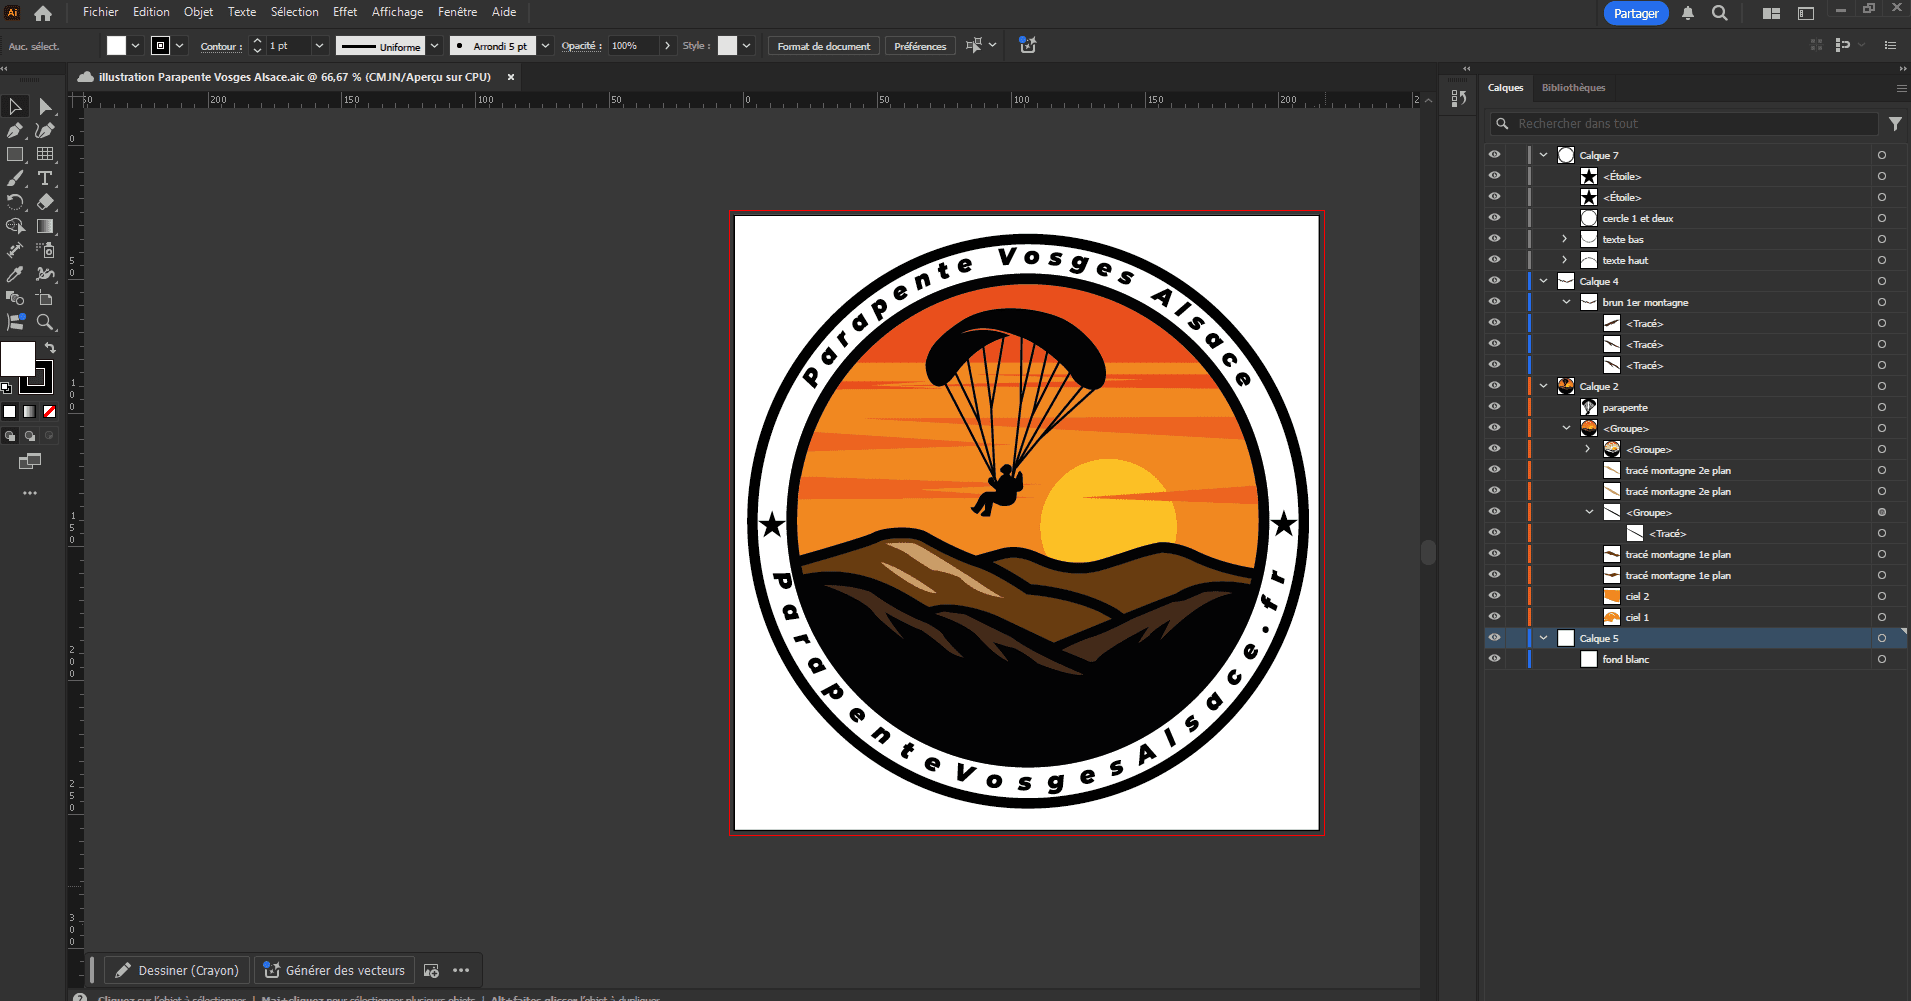Open the Uniforme stroke profile dropdown
This screenshot has width=1911, height=1001.
tap(435, 46)
